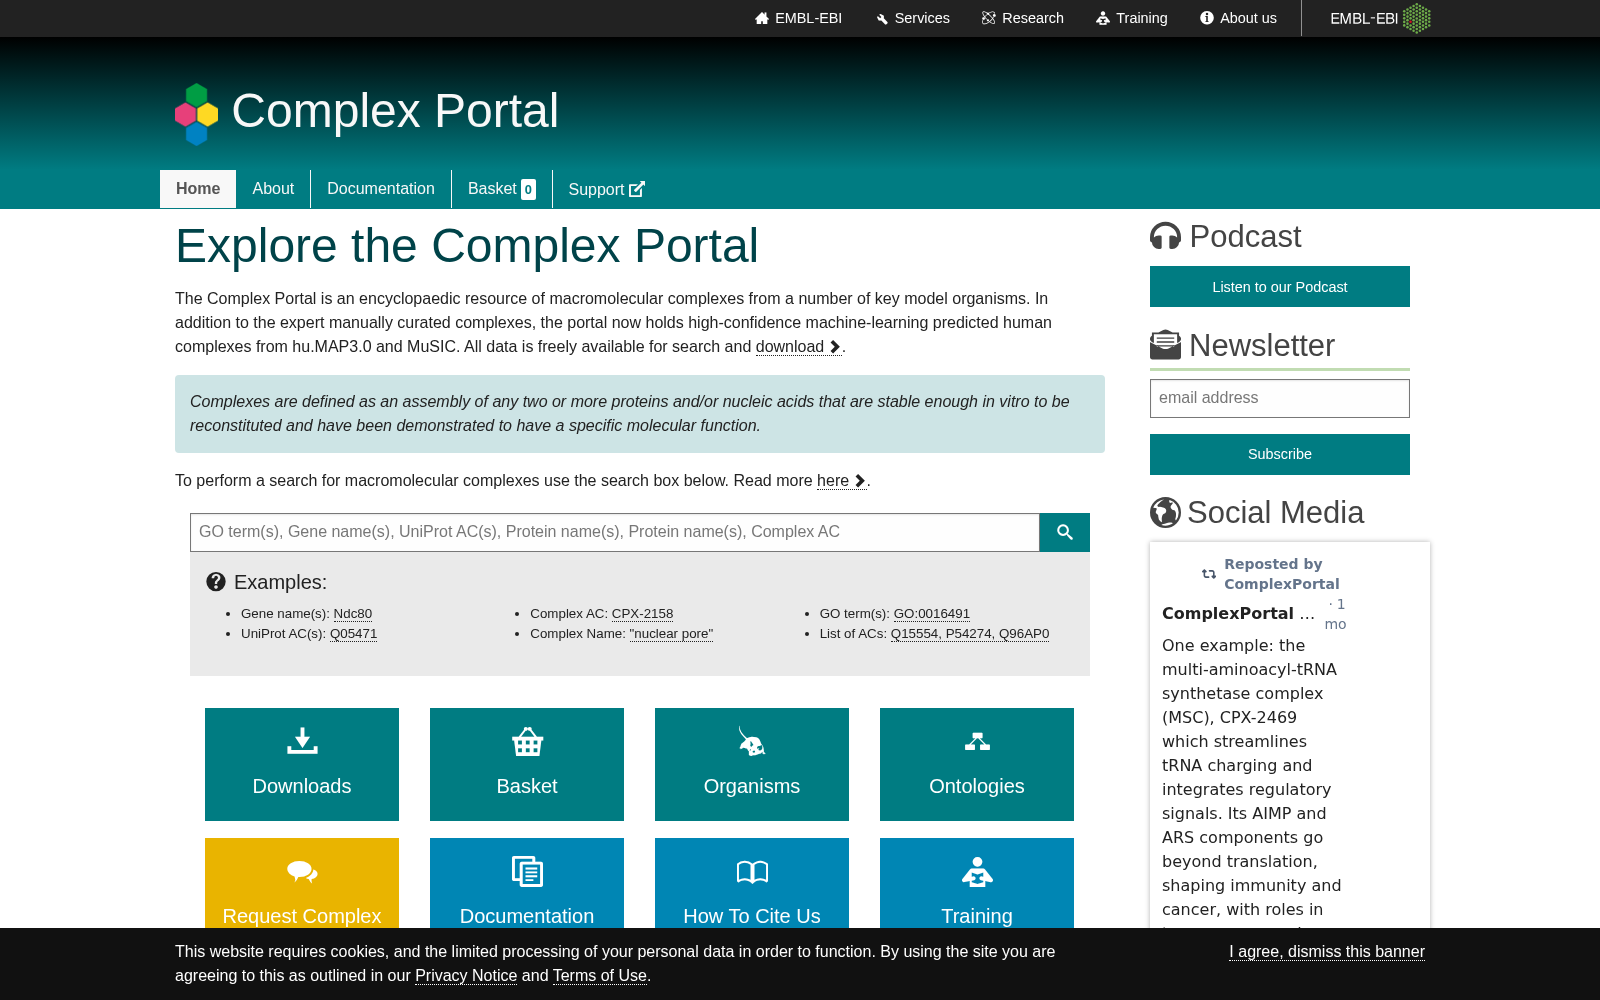Focus the newsletter email address field

tap(1280, 398)
